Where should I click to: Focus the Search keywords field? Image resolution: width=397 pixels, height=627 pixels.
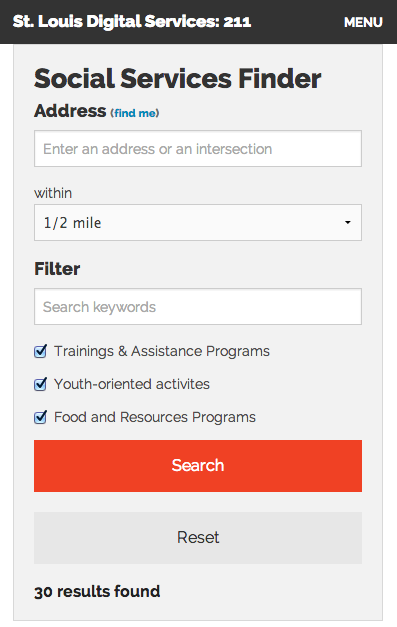(x=198, y=307)
